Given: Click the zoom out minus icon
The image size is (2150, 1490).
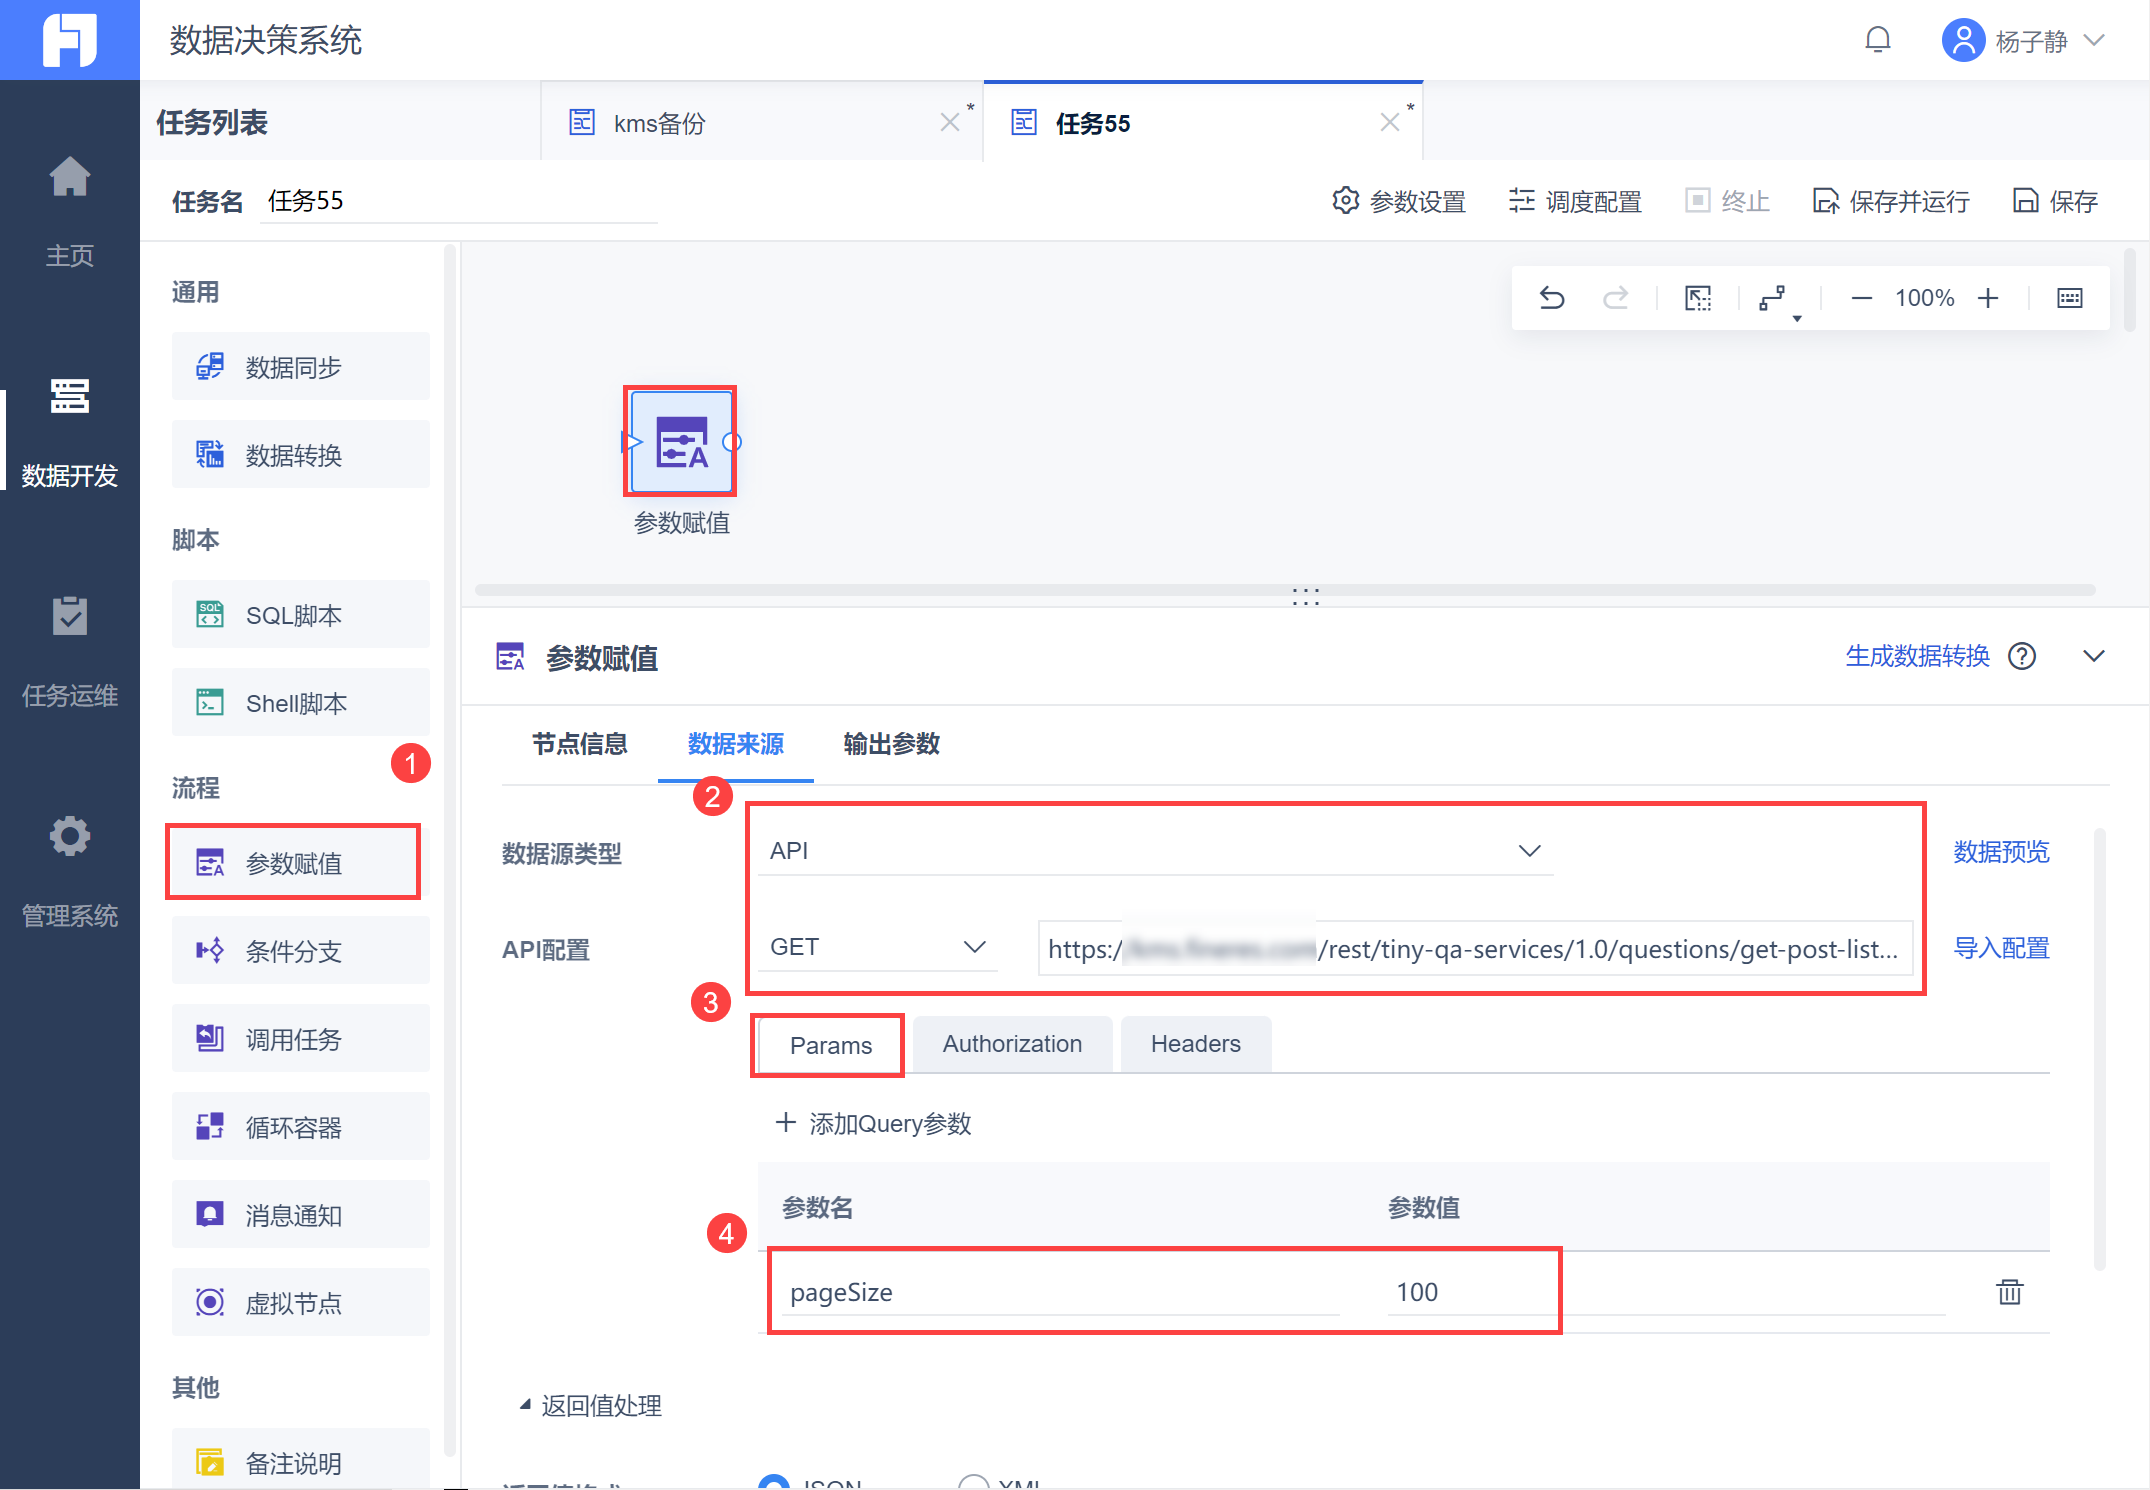Looking at the screenshot, I should (x=1861, y=298).
